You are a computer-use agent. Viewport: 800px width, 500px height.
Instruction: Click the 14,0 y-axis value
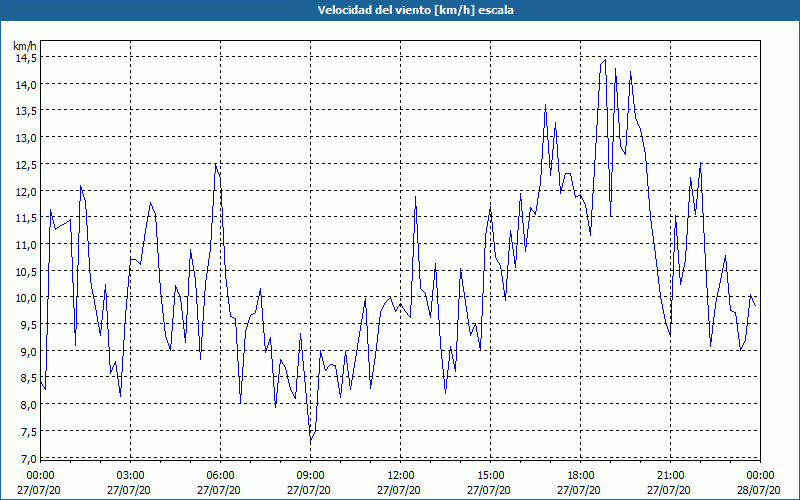[26, 85]
